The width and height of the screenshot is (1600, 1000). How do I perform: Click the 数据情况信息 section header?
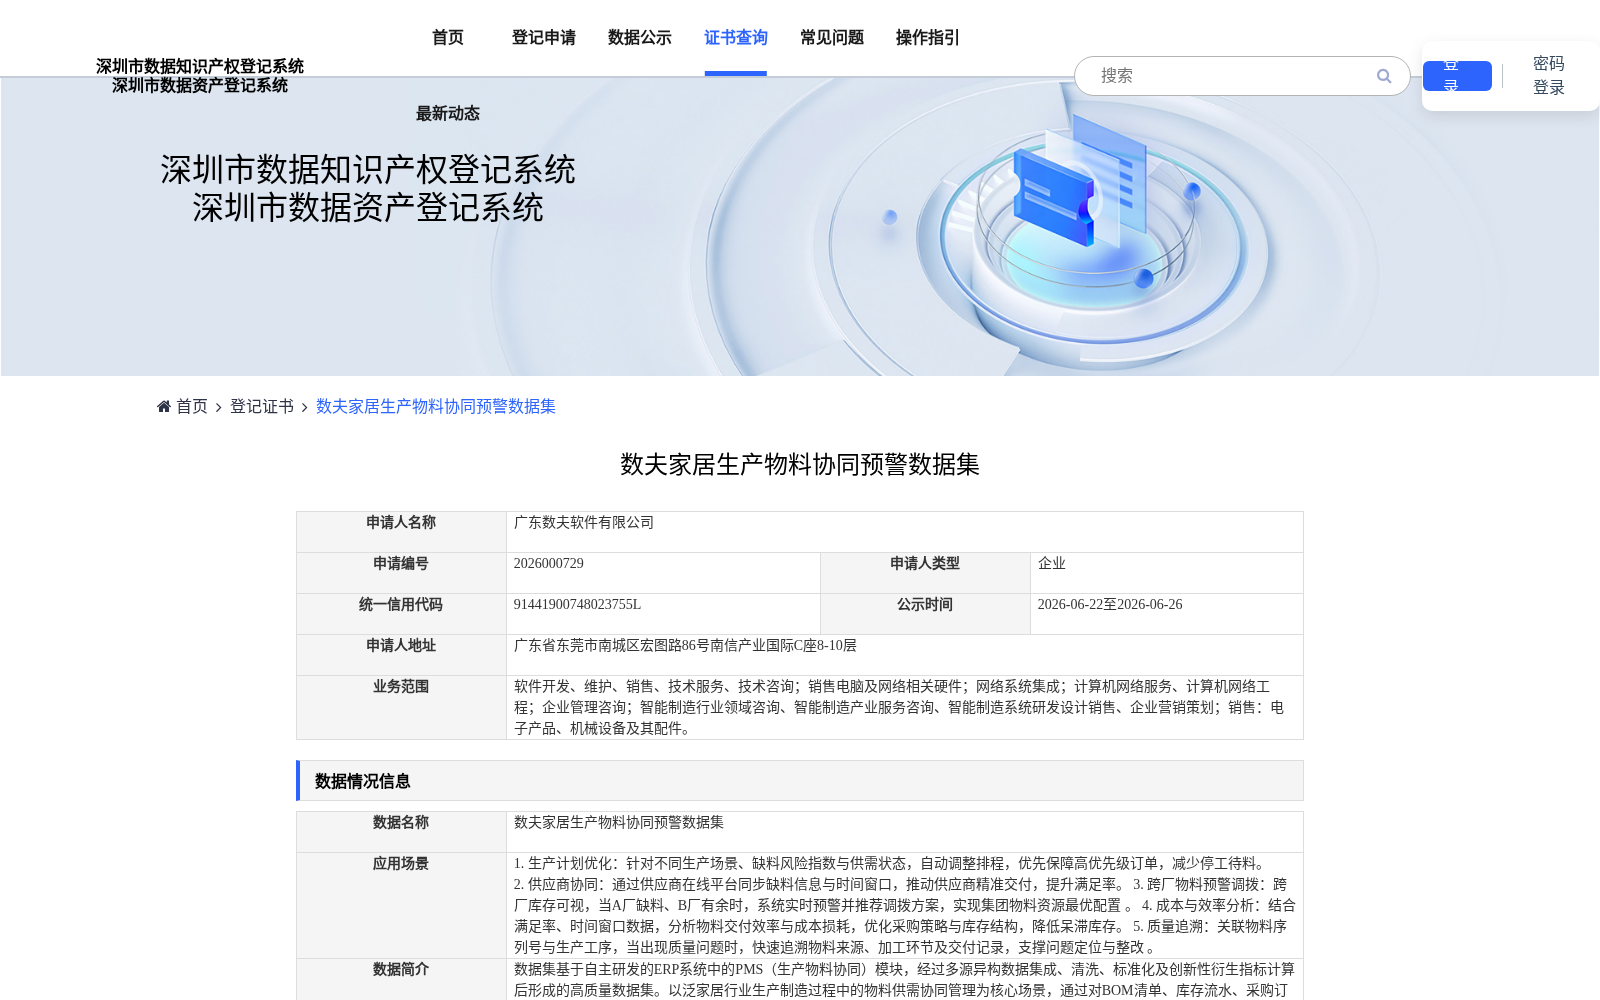[800, 781]
